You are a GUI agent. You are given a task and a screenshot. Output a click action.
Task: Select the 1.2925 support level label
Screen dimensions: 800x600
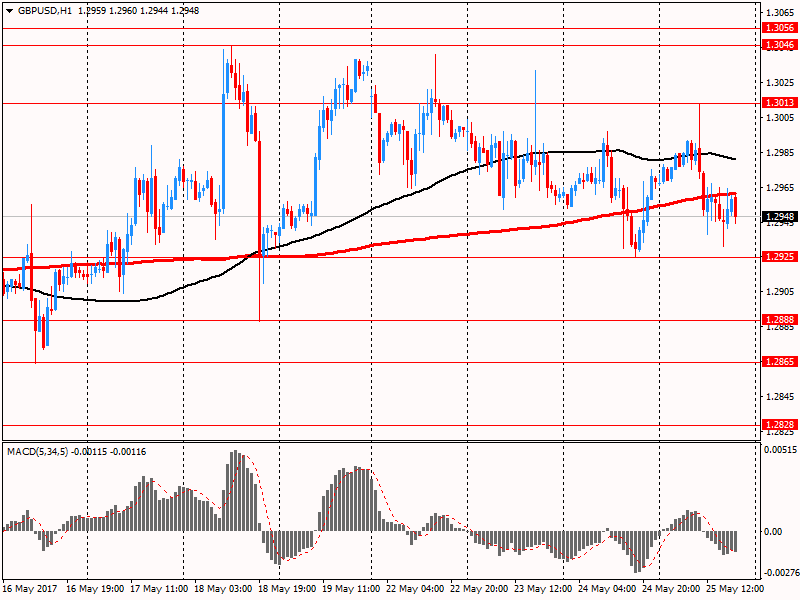(780, 257)
